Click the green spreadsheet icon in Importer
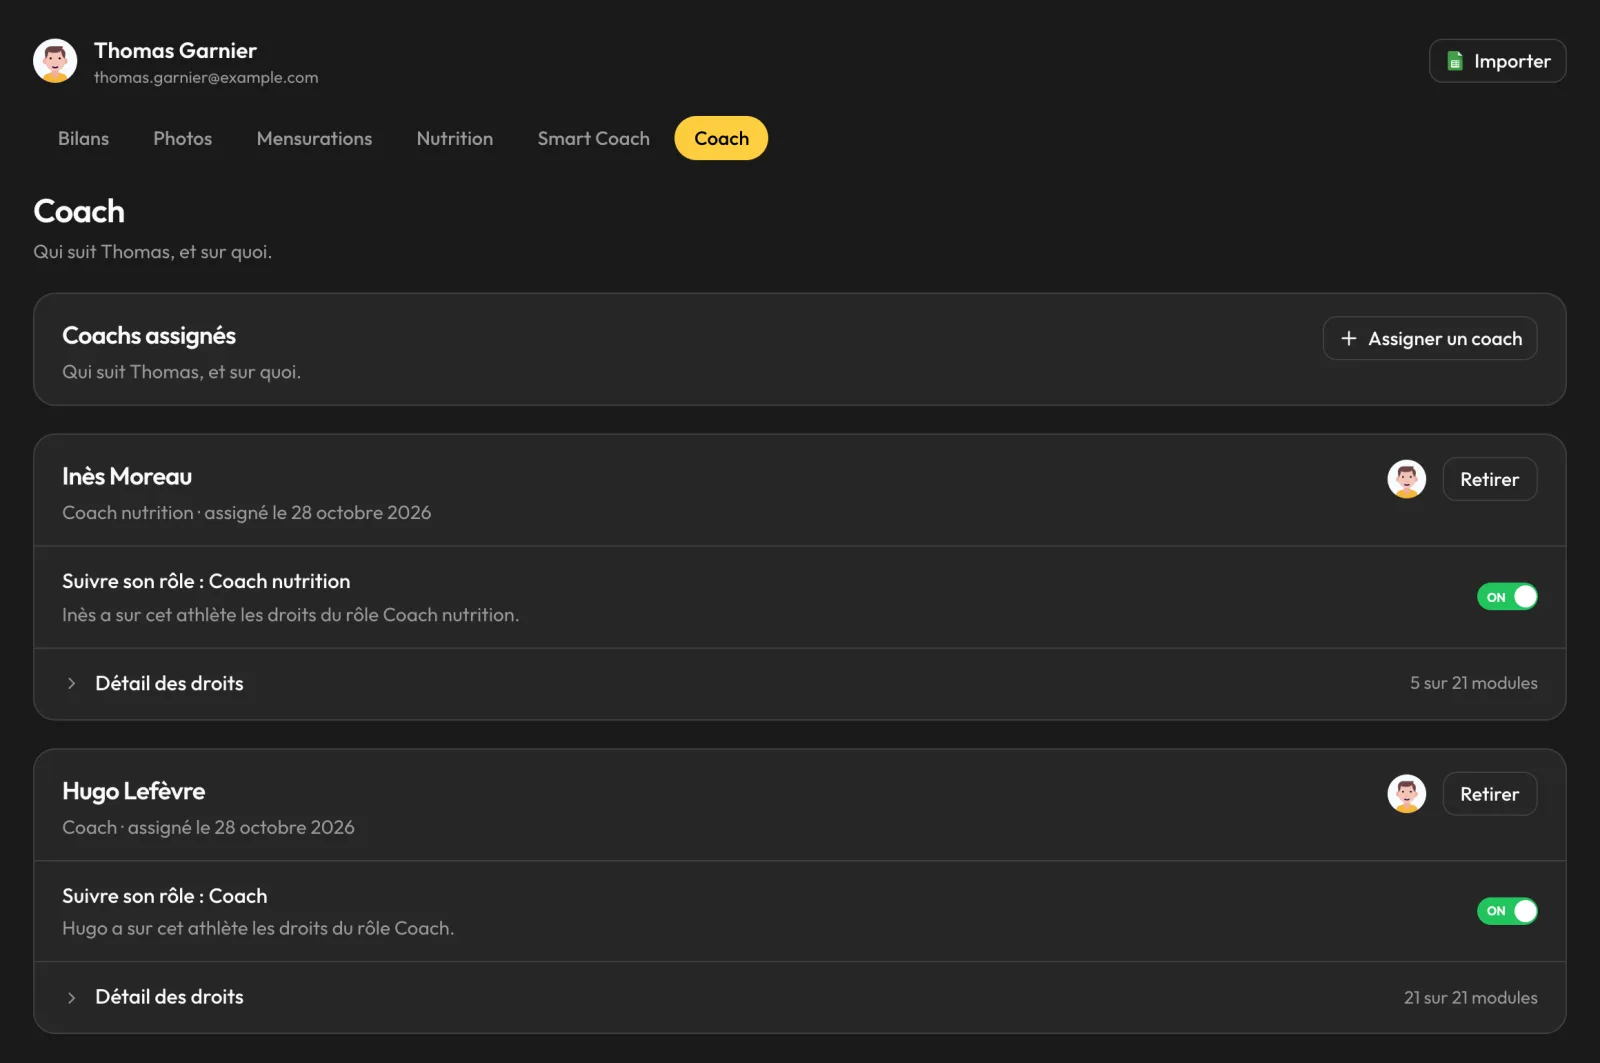The height and width of the screenshot is (1063, 1600). (x=1455, y=61)
